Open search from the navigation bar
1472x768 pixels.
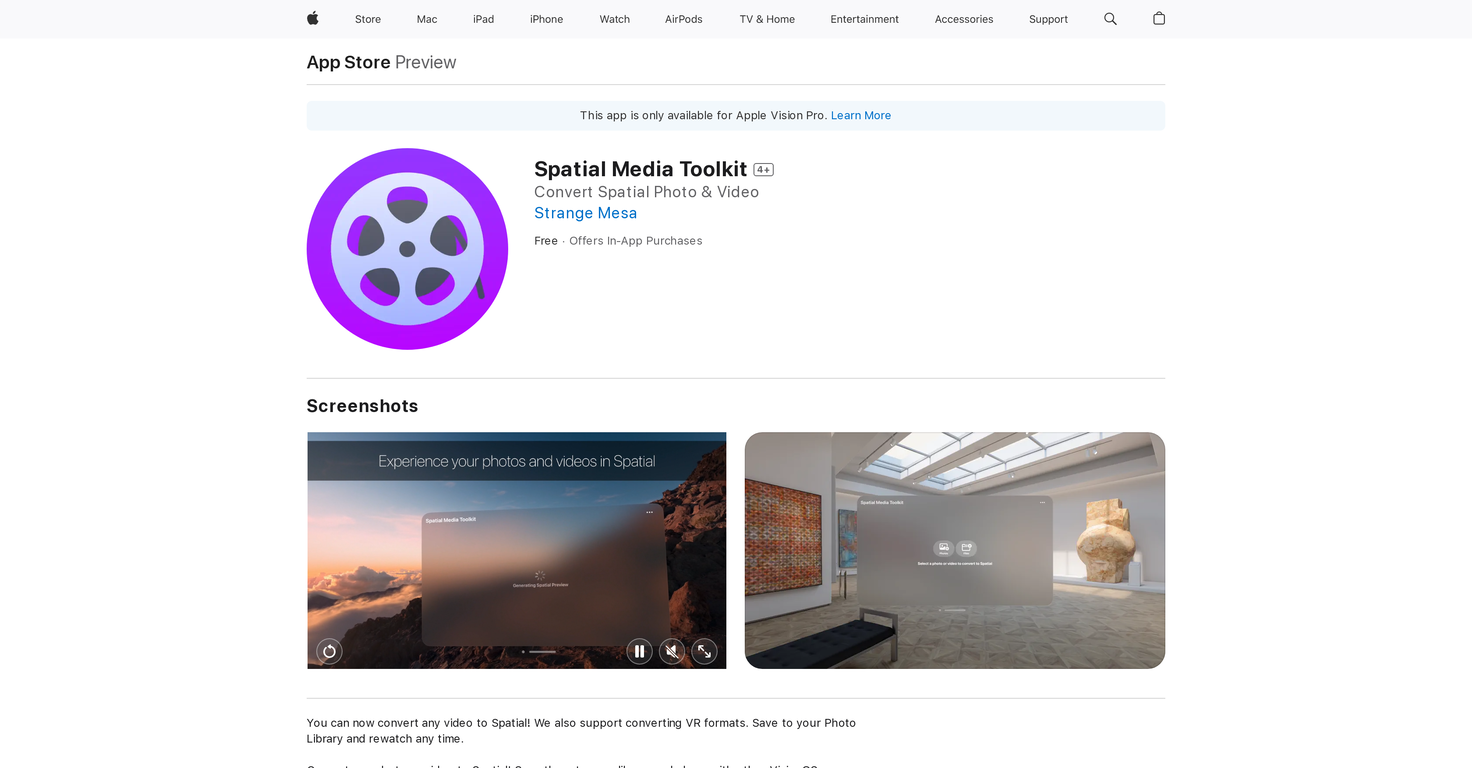(1110, 18)
